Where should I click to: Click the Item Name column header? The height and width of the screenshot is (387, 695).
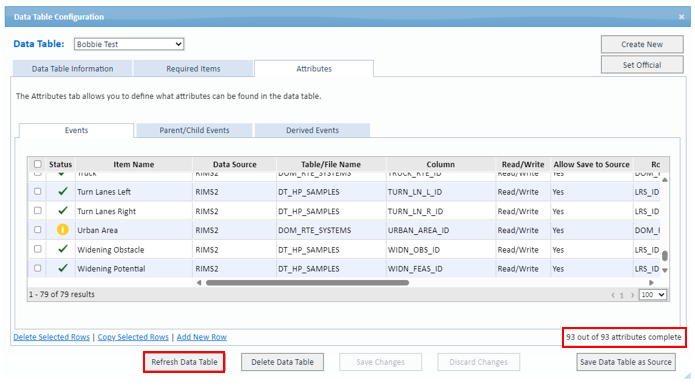click(133, 164)
